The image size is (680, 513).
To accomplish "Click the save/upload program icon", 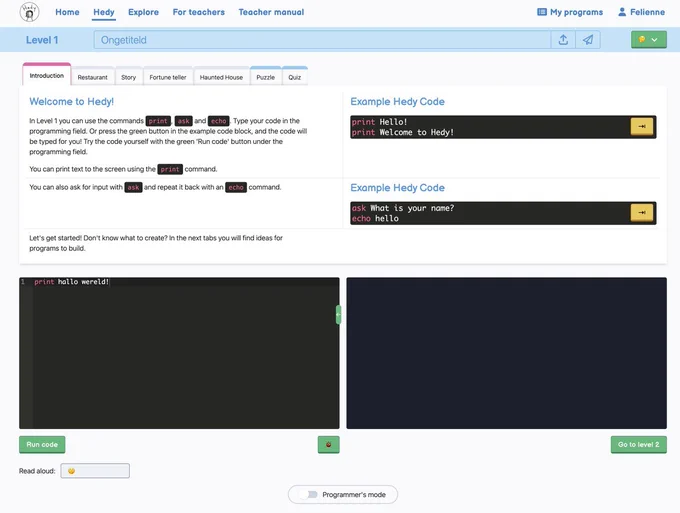I will click(563, 40).
